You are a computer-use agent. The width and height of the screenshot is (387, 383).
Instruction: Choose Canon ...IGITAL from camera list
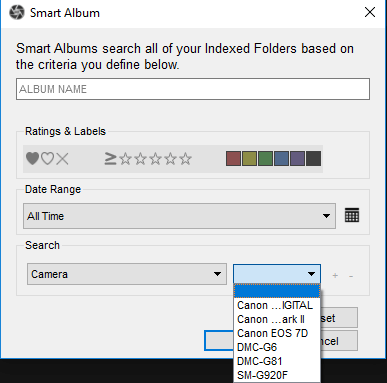(277, 305)
